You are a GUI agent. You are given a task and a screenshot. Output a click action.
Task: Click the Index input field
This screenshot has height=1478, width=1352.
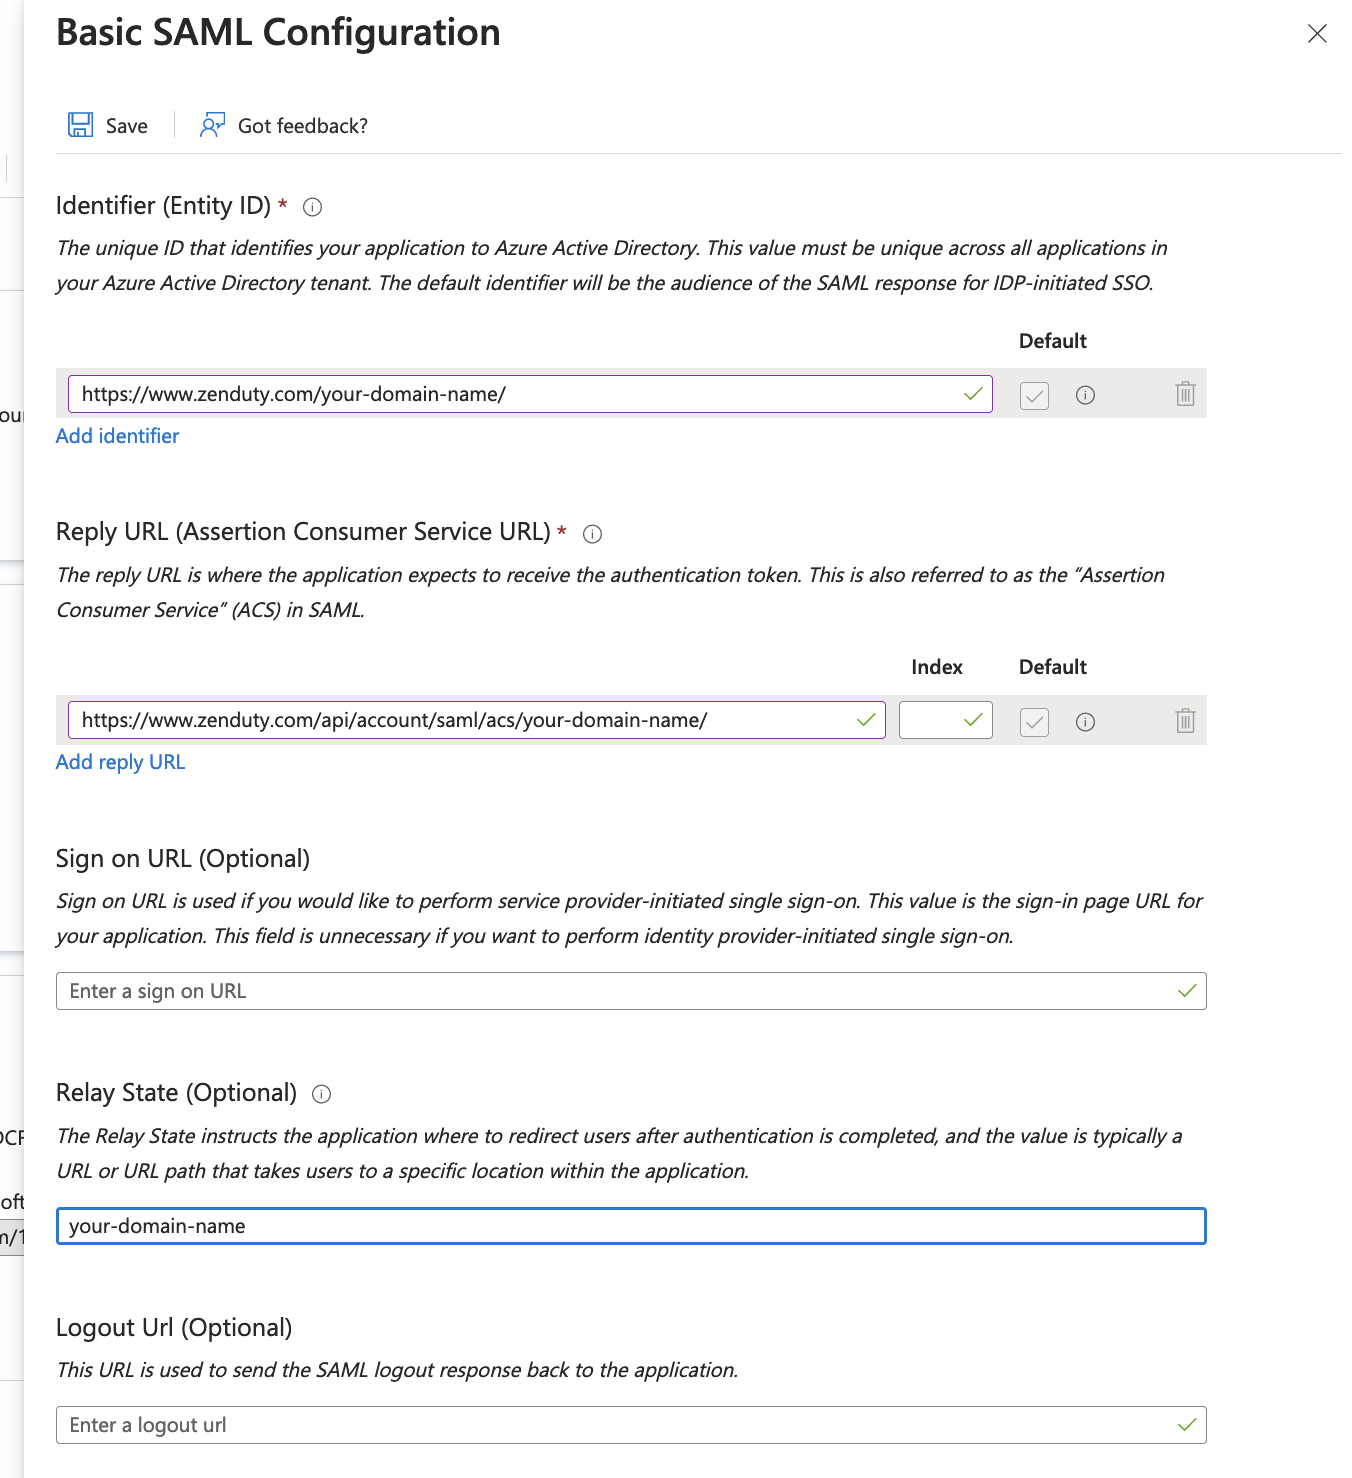pyautogui.click(x=945, y=720)
